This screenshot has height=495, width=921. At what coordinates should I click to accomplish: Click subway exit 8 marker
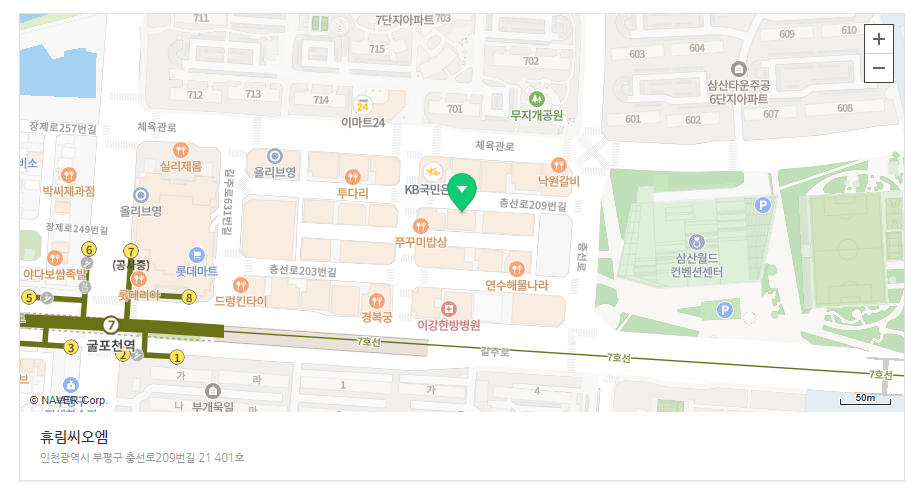[x=189, y=297]
